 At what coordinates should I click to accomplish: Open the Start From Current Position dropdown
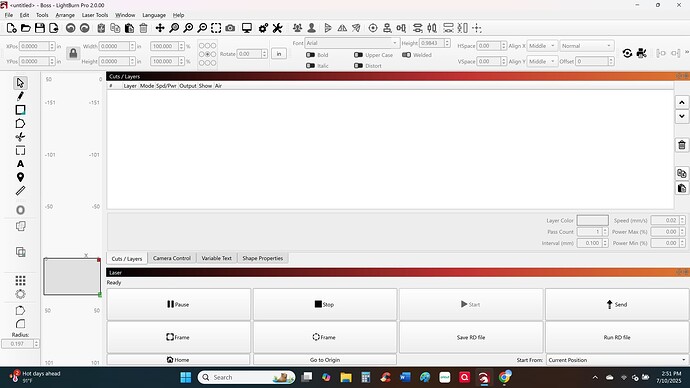(617, 360)
